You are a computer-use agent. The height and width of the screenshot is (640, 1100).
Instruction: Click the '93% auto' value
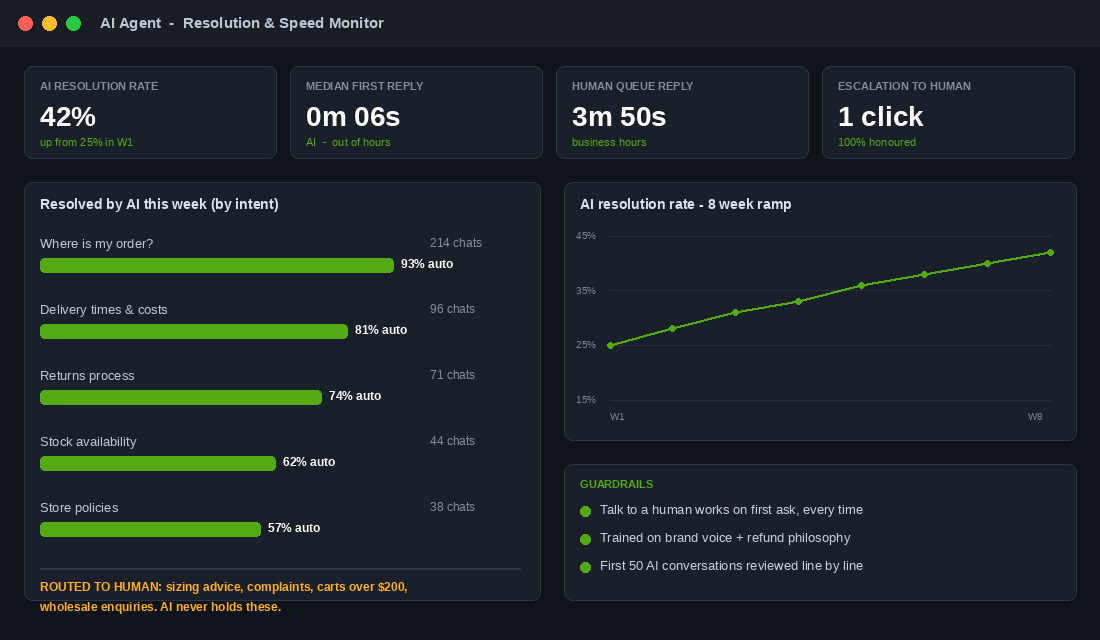(427, 264)
